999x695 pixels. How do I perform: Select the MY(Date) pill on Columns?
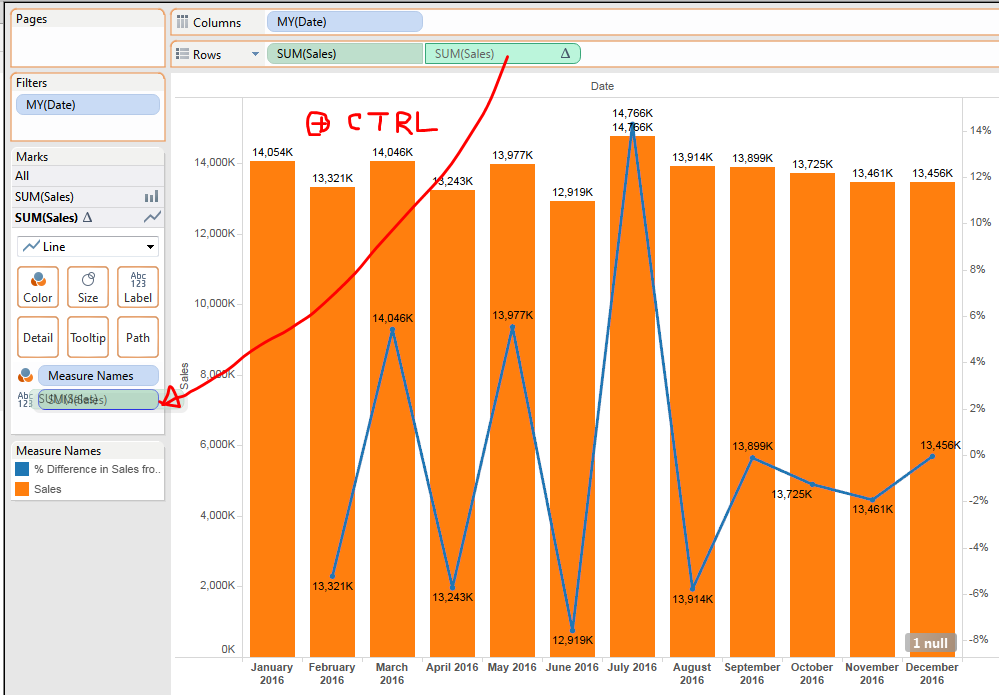point(345,22)
